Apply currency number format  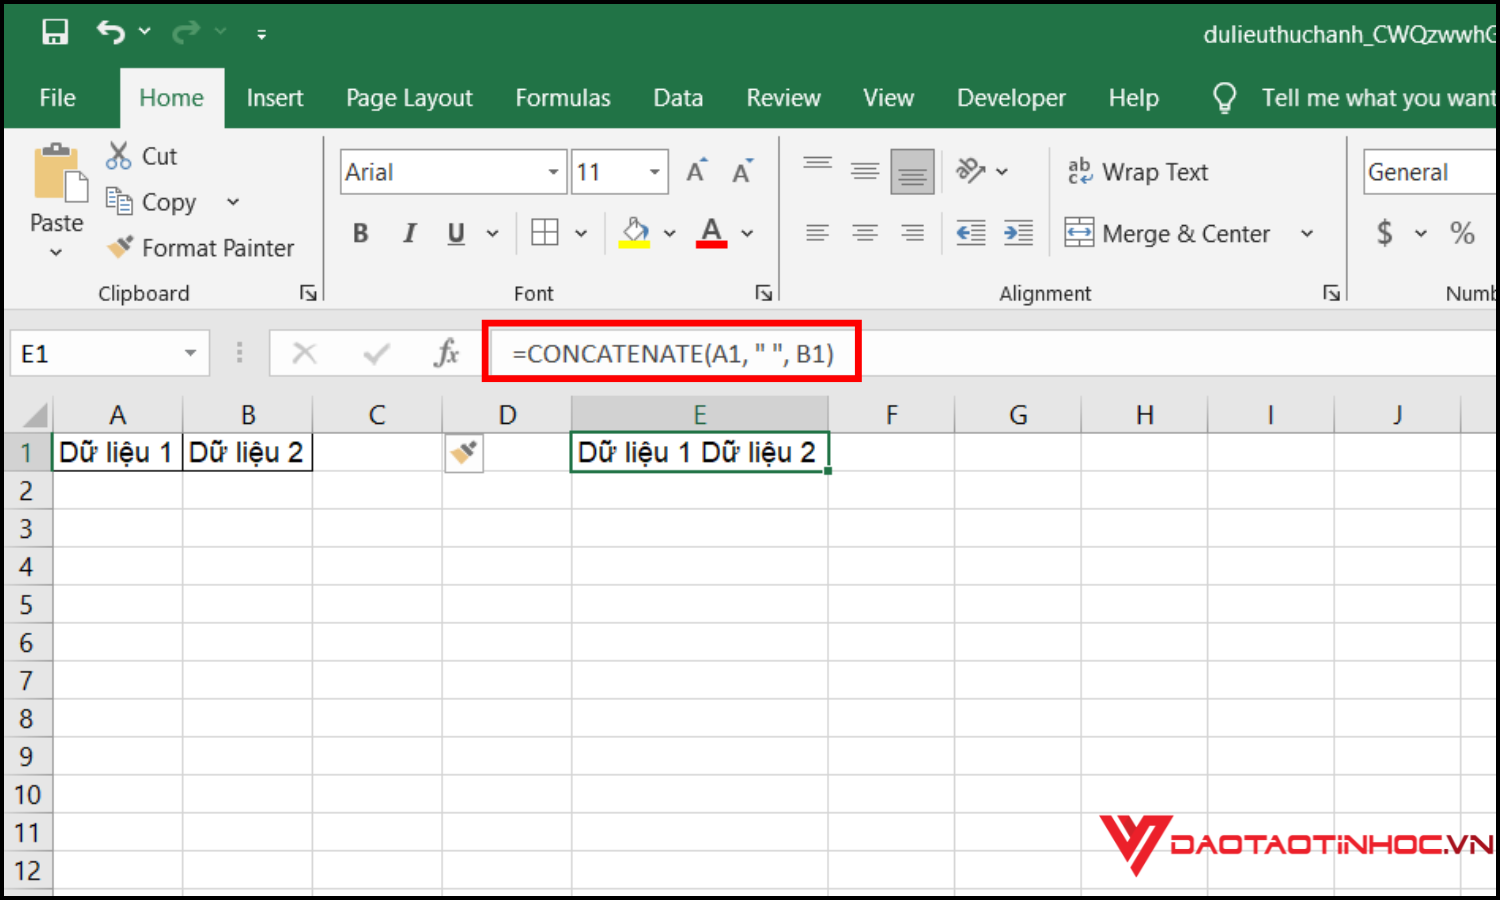pos(1385,232)
